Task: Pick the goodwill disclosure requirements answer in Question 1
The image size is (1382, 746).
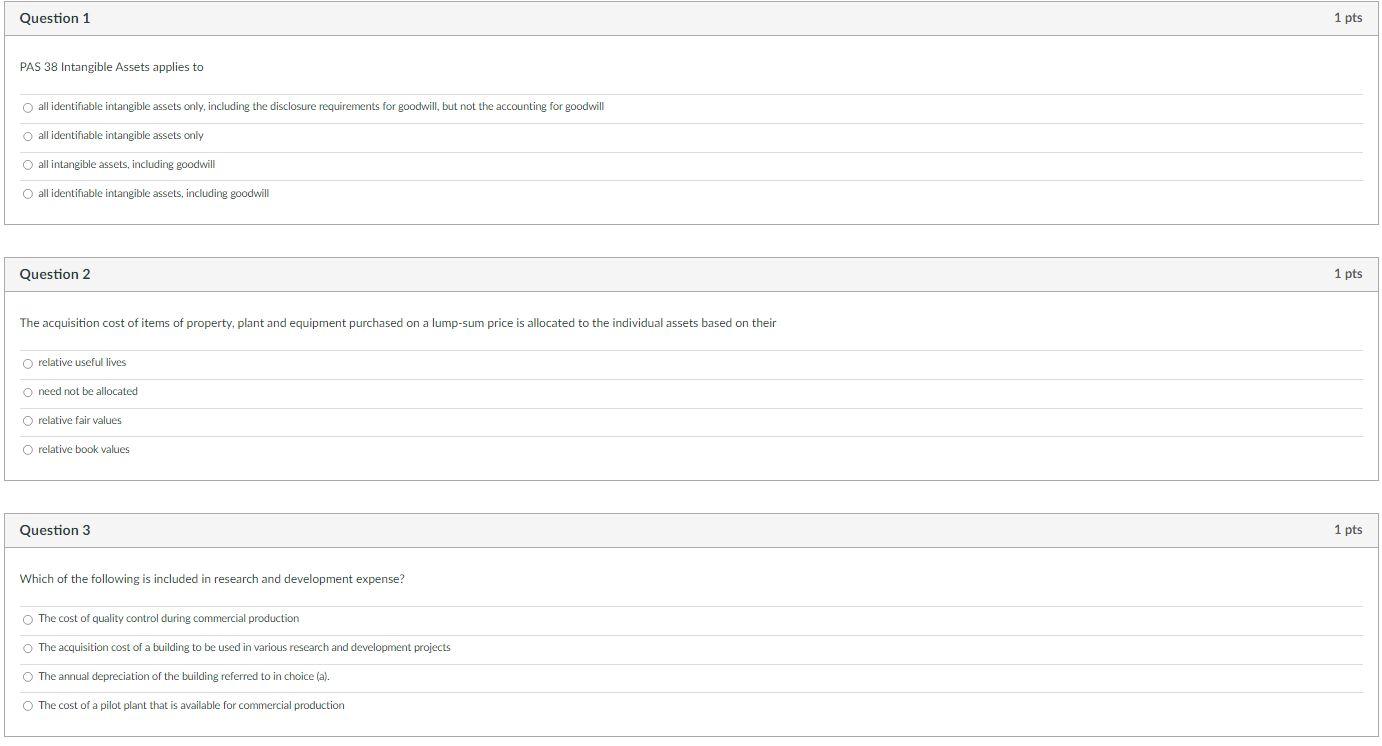Action: coord(27,106)
